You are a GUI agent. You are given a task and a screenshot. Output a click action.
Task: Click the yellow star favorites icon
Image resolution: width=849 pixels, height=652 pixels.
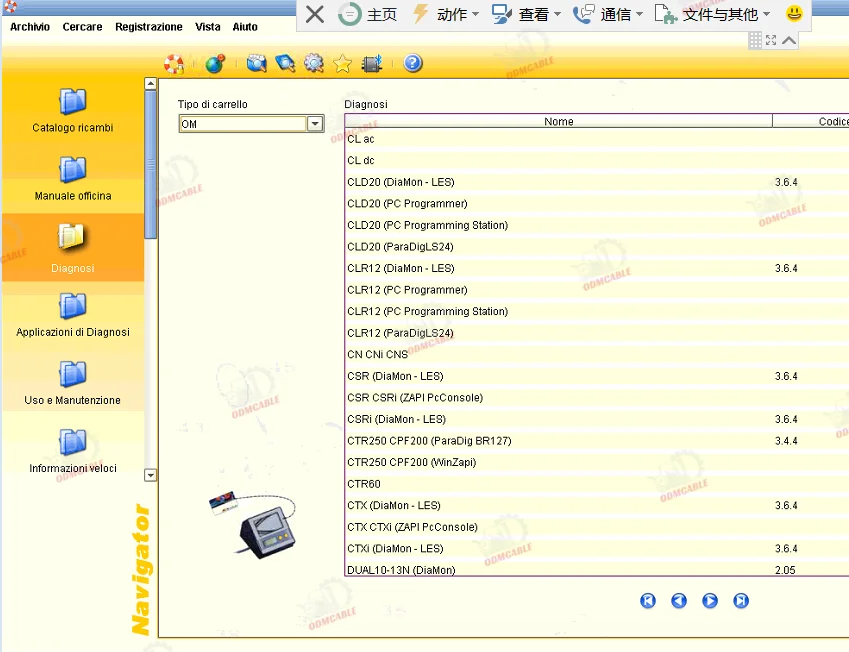pyautogui.click(x=342, y=64)
